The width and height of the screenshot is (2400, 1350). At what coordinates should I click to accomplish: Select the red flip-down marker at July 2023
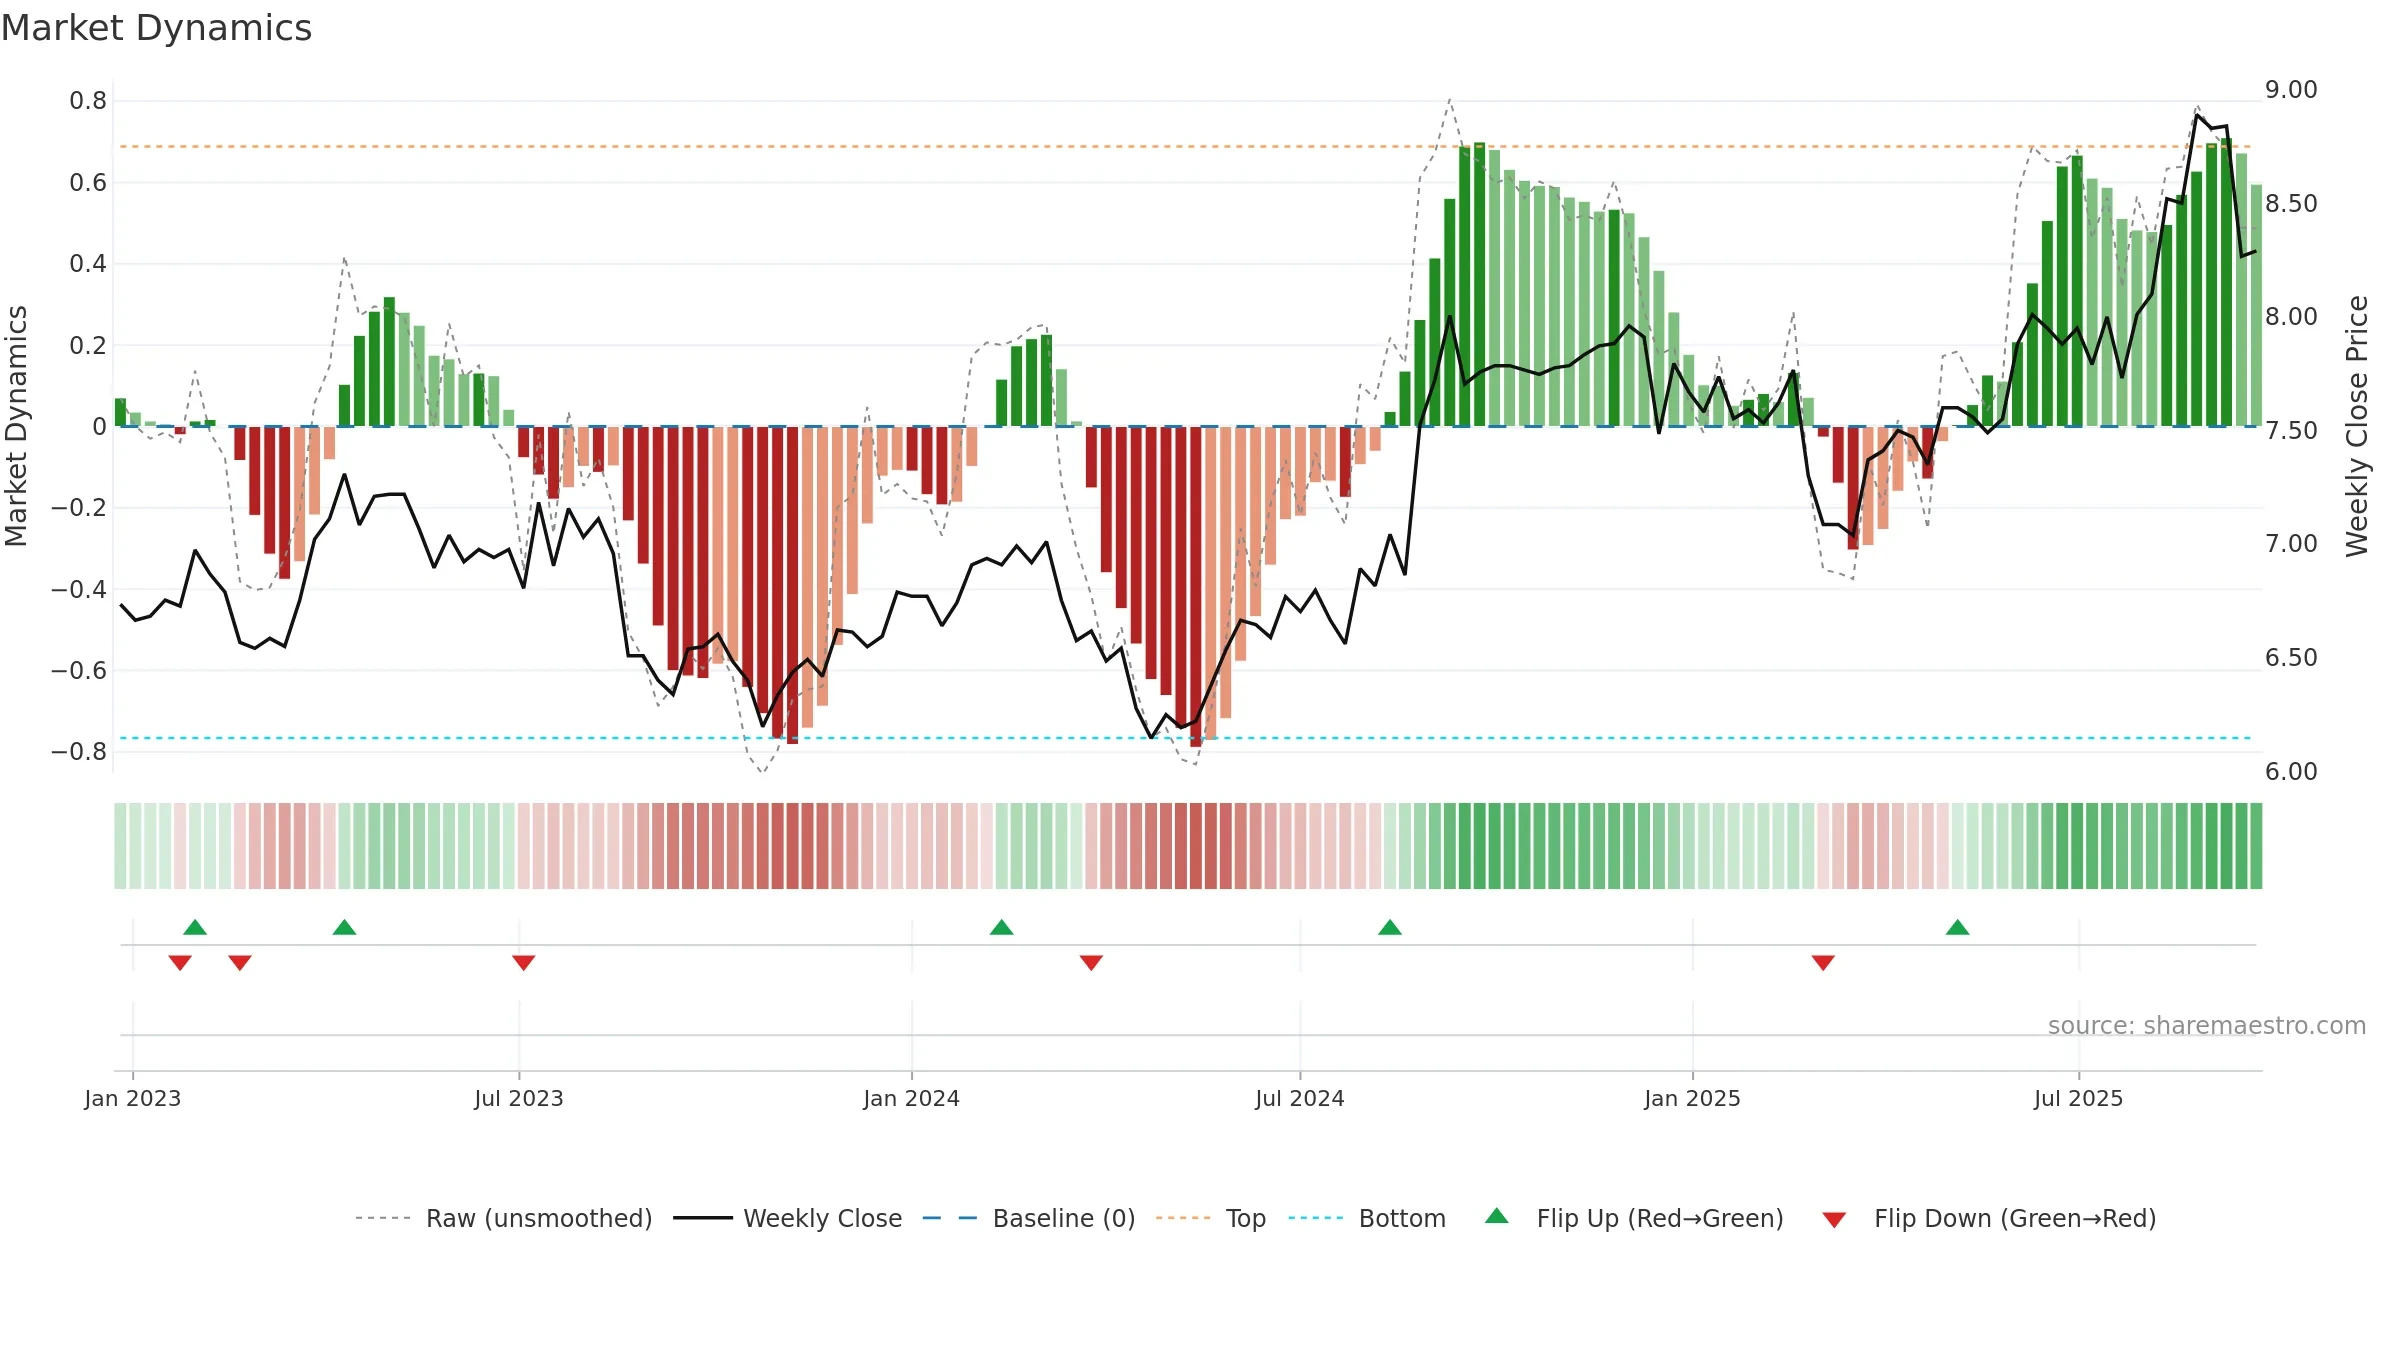click(524, 963)
